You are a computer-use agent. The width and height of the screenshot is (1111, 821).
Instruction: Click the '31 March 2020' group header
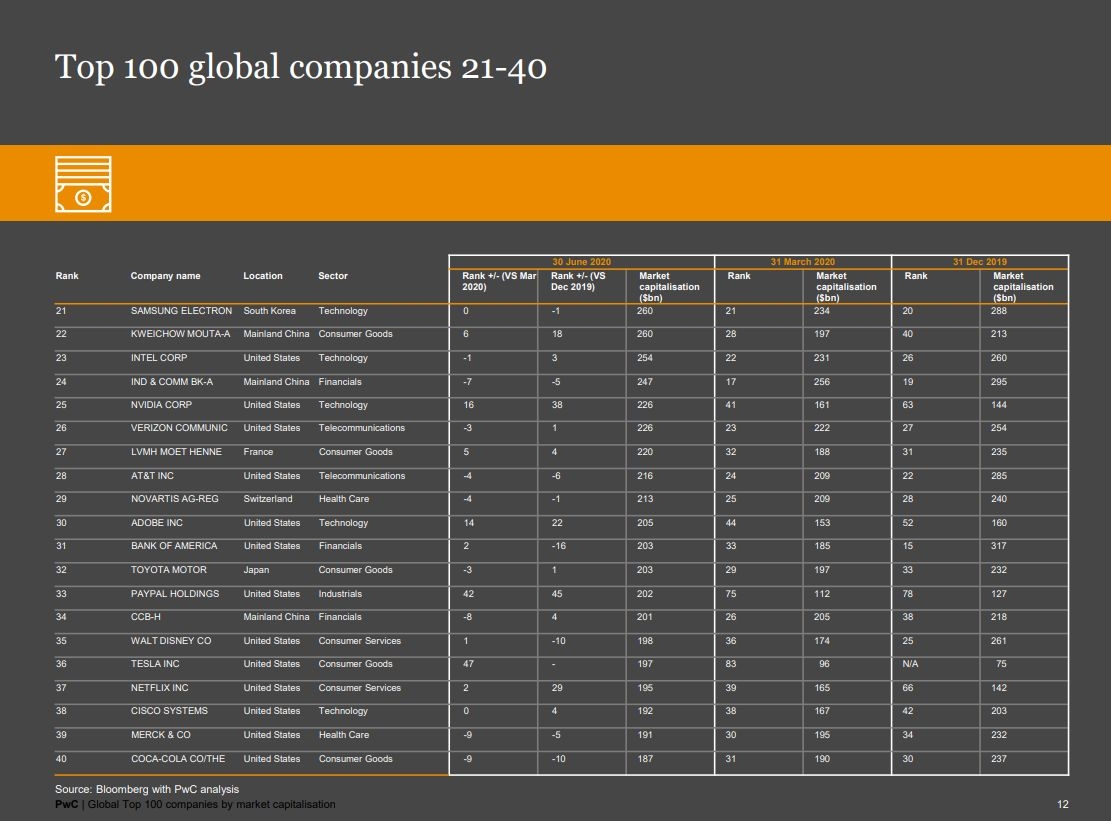802,261
